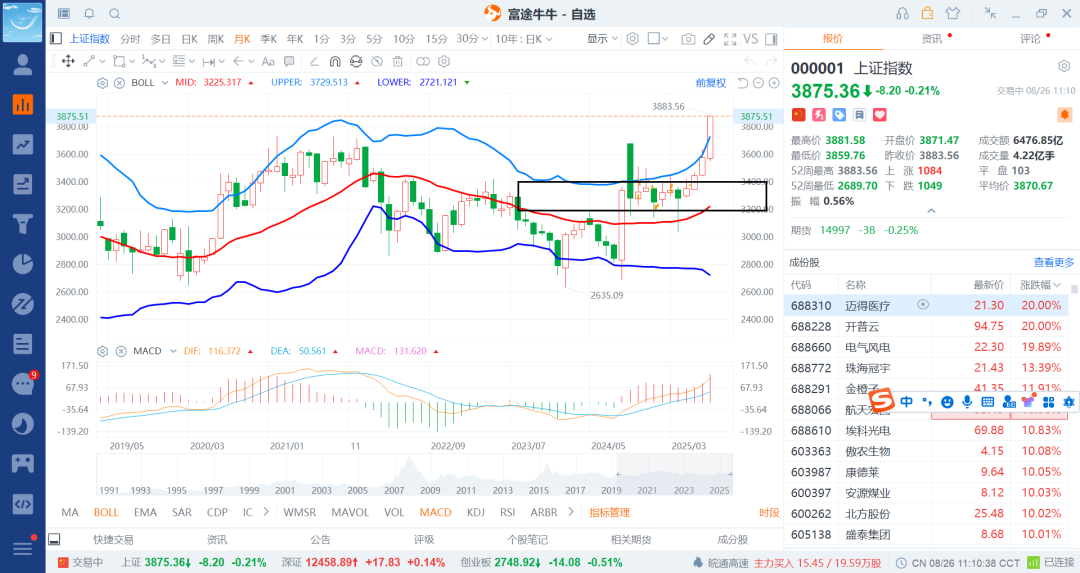Select the text Aa annotation tool
Viewport: 1080px width, 573px height.
pos(268,61)
